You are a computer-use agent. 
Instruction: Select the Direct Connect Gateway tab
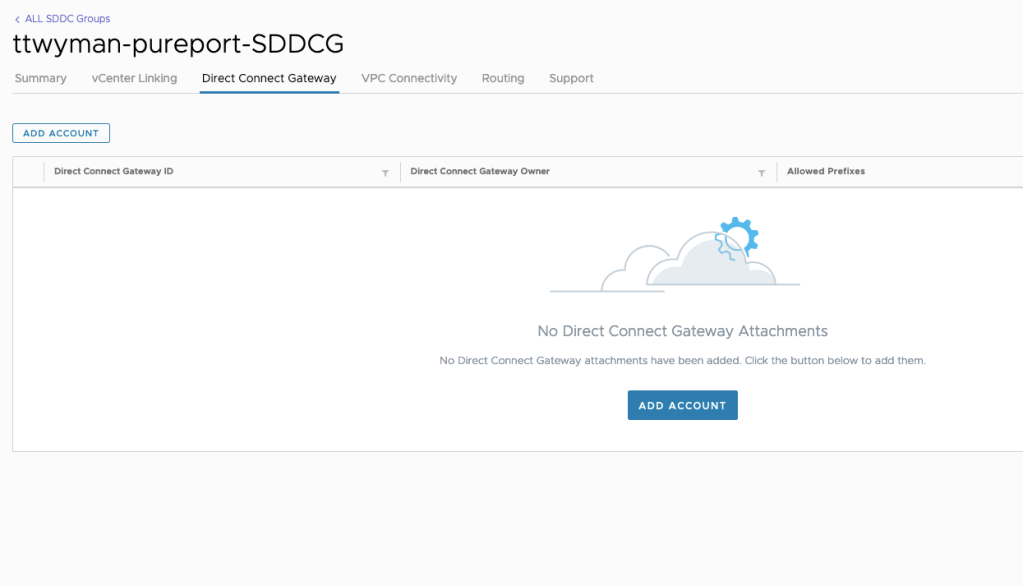269,78
